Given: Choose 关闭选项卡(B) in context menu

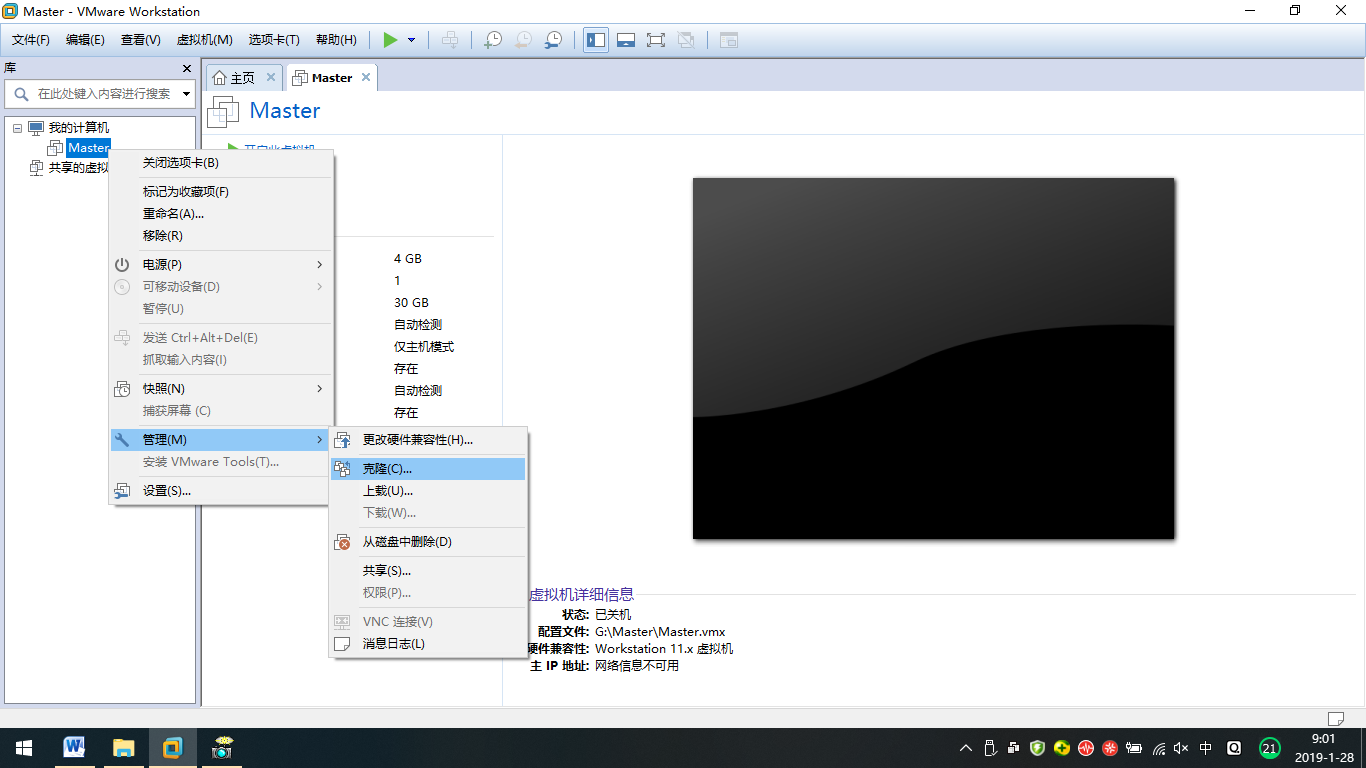Looking at the screenshot, I should [221, 163].
